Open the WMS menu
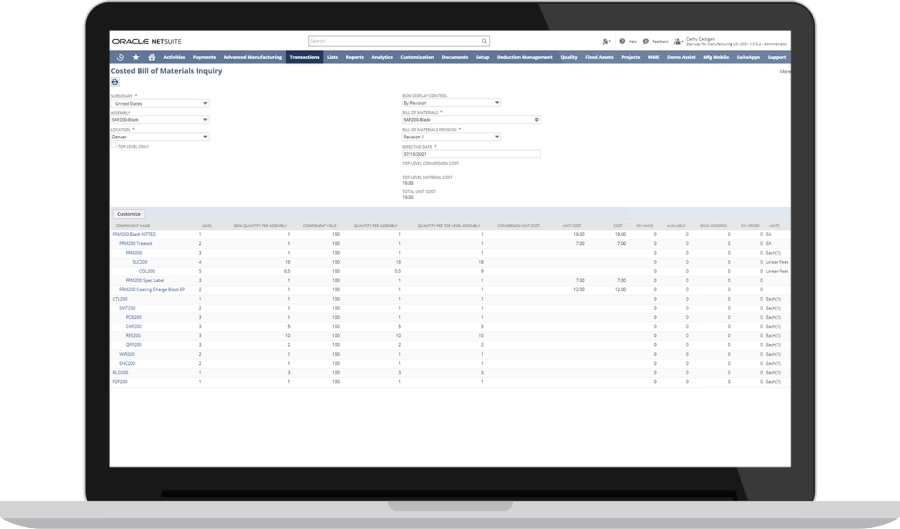This screenshot has width=900, height=529. [x=653, y=57]
